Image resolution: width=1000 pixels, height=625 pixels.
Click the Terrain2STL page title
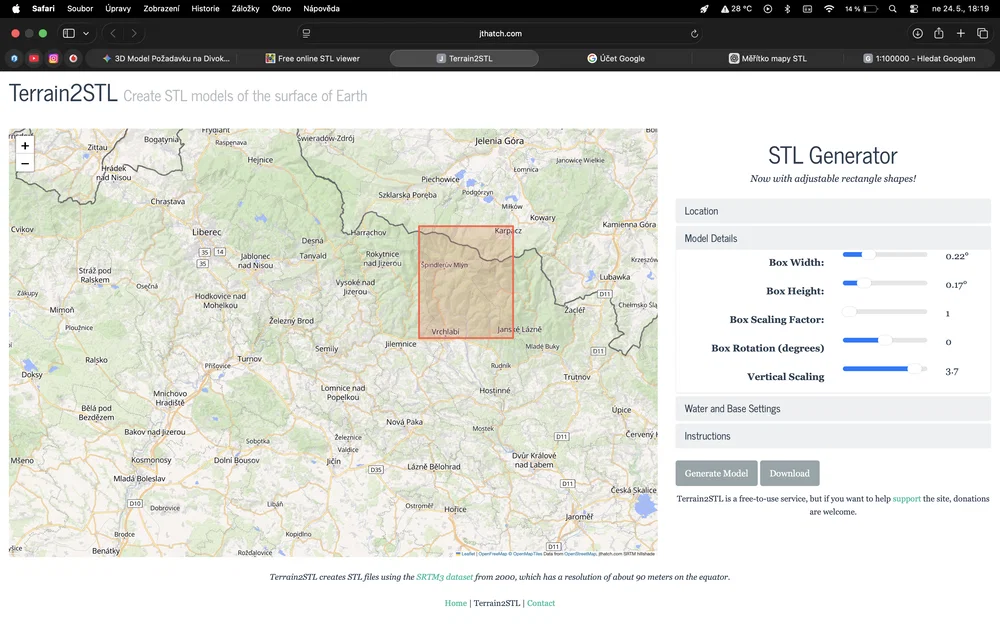63,94
